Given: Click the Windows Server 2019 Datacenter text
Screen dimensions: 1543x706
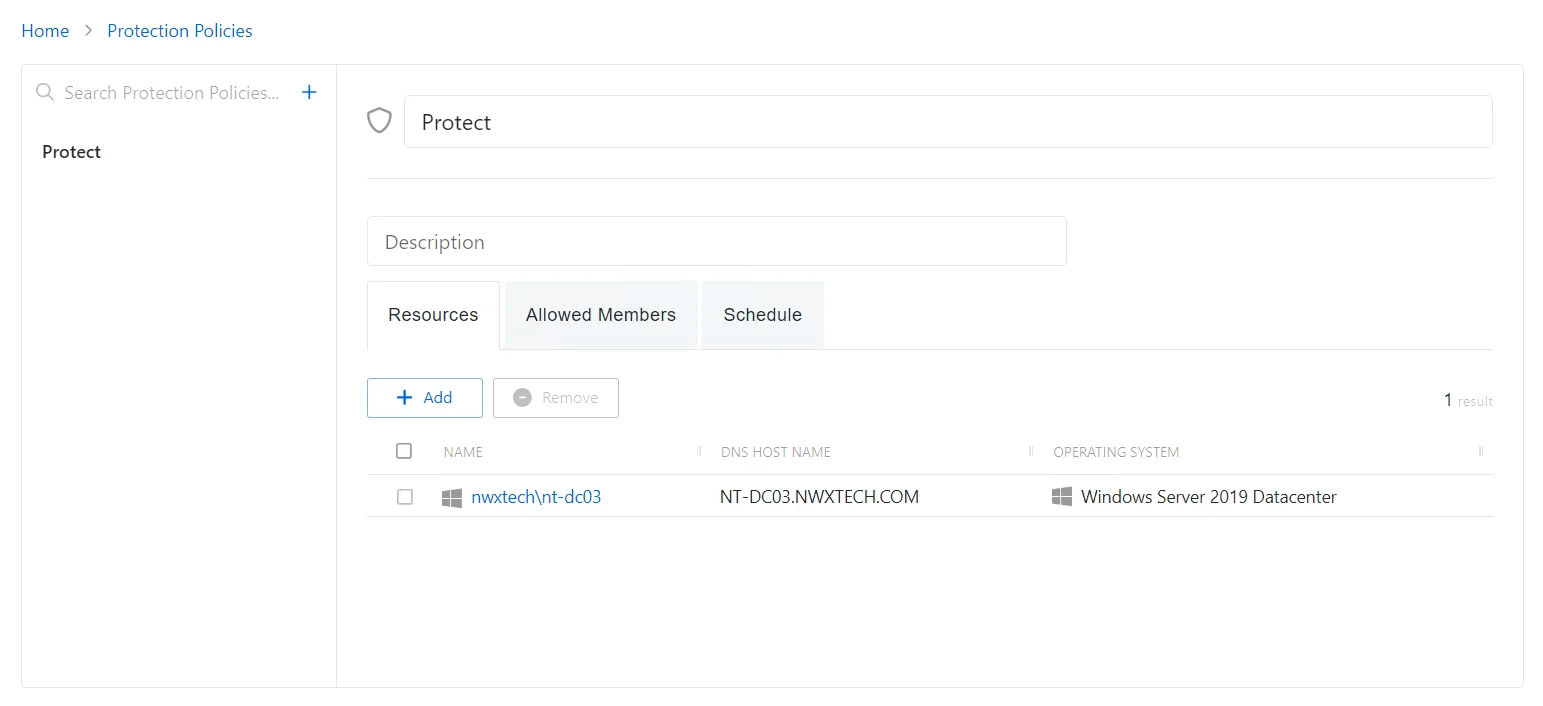Looking at the screenshot, I should point(1209,497).
